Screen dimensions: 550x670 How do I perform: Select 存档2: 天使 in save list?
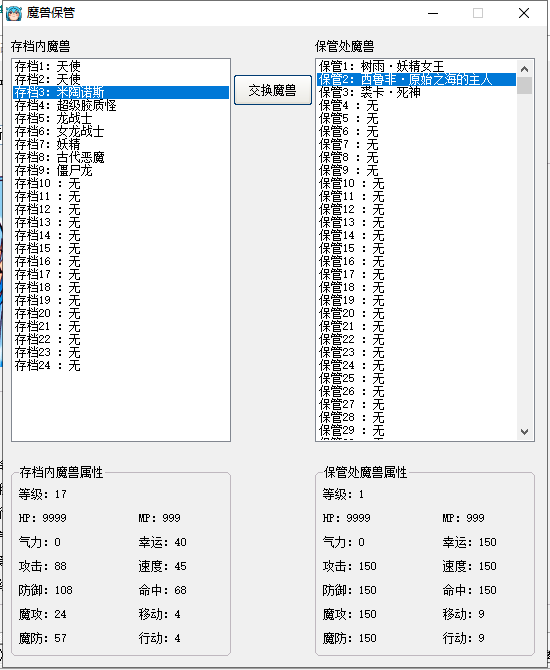pos(121,79)
